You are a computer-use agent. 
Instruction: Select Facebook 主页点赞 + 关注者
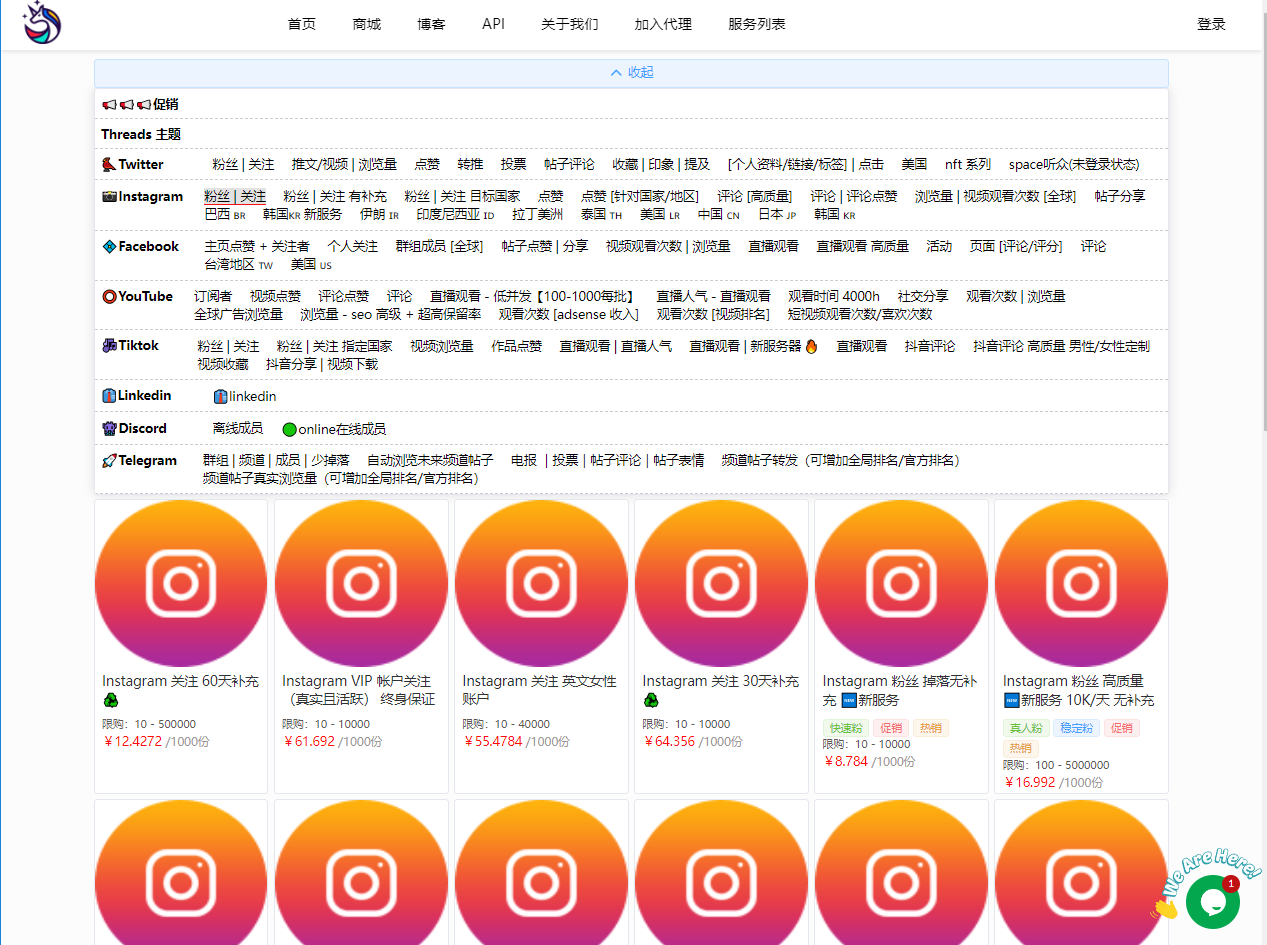pyautogui.click(x=257, y=246)
